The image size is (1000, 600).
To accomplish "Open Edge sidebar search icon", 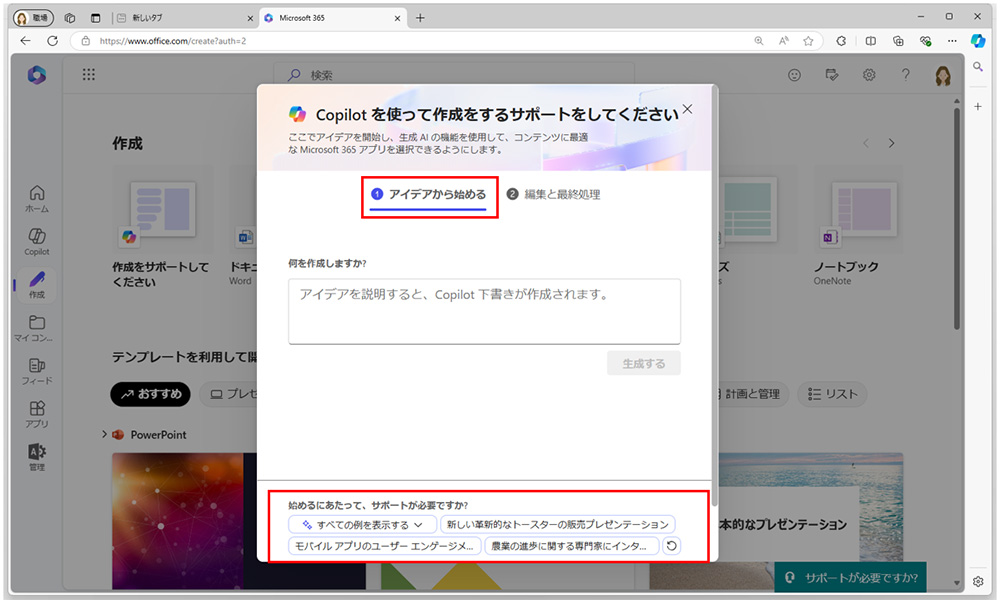I will tap(978, 66).
